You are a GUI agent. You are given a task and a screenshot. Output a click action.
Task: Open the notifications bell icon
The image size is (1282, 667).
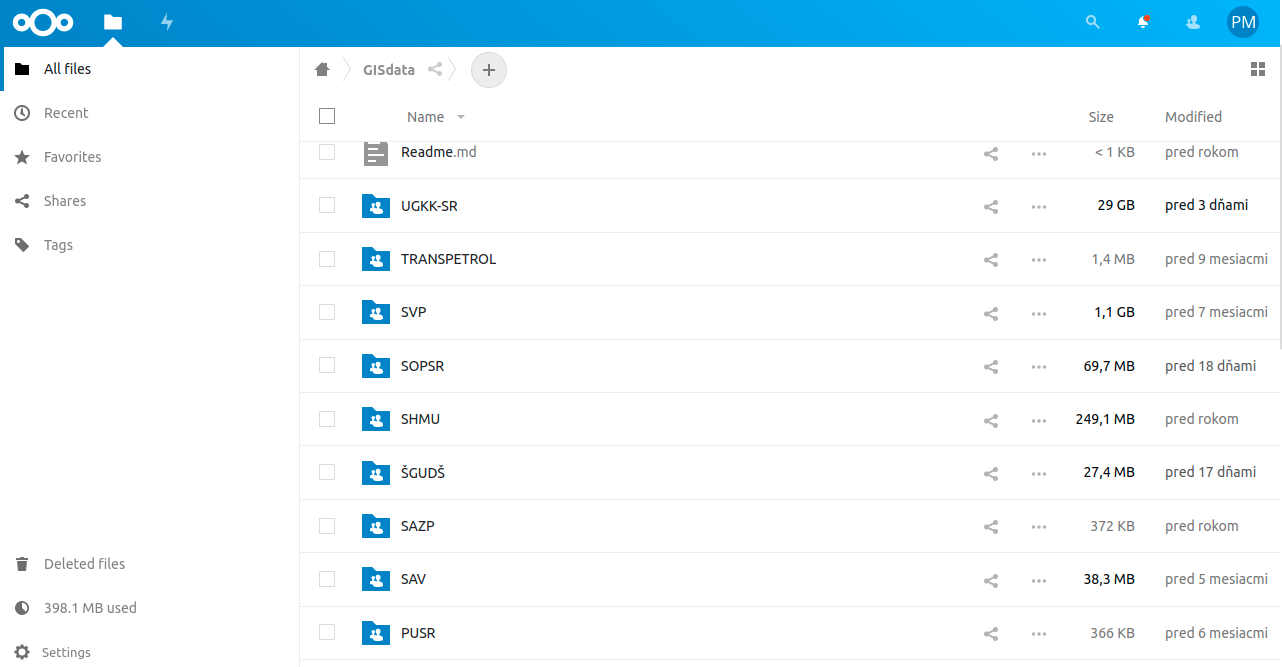1143,22
